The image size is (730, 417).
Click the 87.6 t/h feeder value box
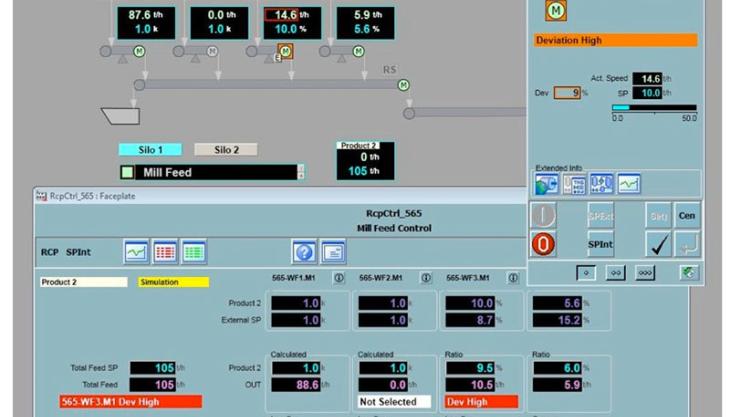point(146,22)
